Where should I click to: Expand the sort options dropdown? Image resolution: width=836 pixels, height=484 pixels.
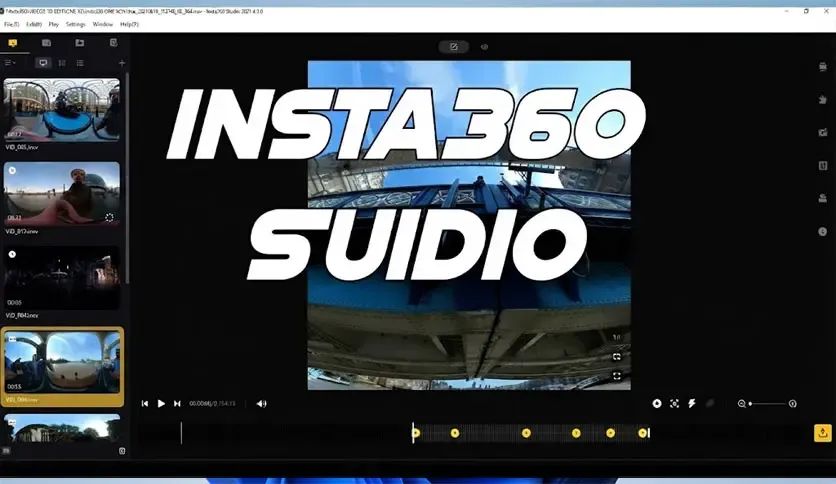[x=10, y=63]
